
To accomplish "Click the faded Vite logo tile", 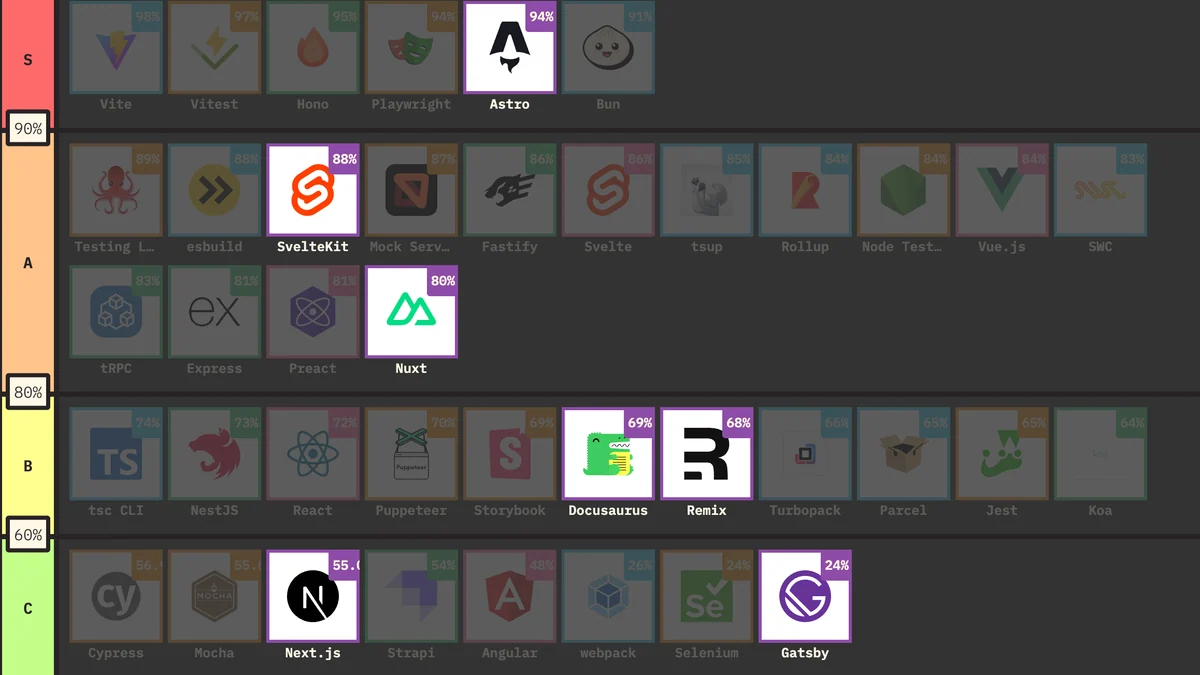I will [116, 48].
